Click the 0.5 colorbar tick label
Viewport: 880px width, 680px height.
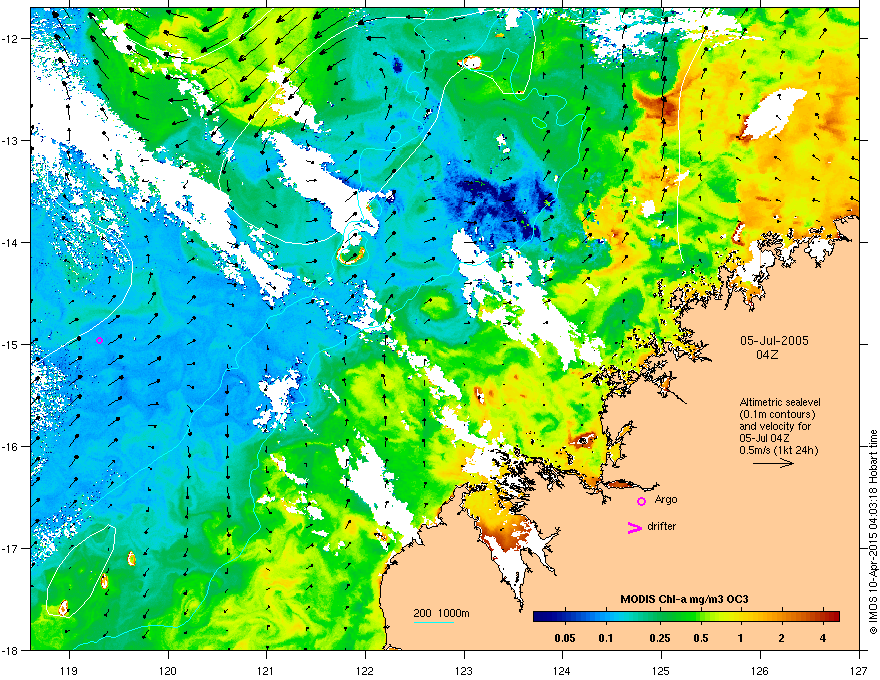(701, 638)
